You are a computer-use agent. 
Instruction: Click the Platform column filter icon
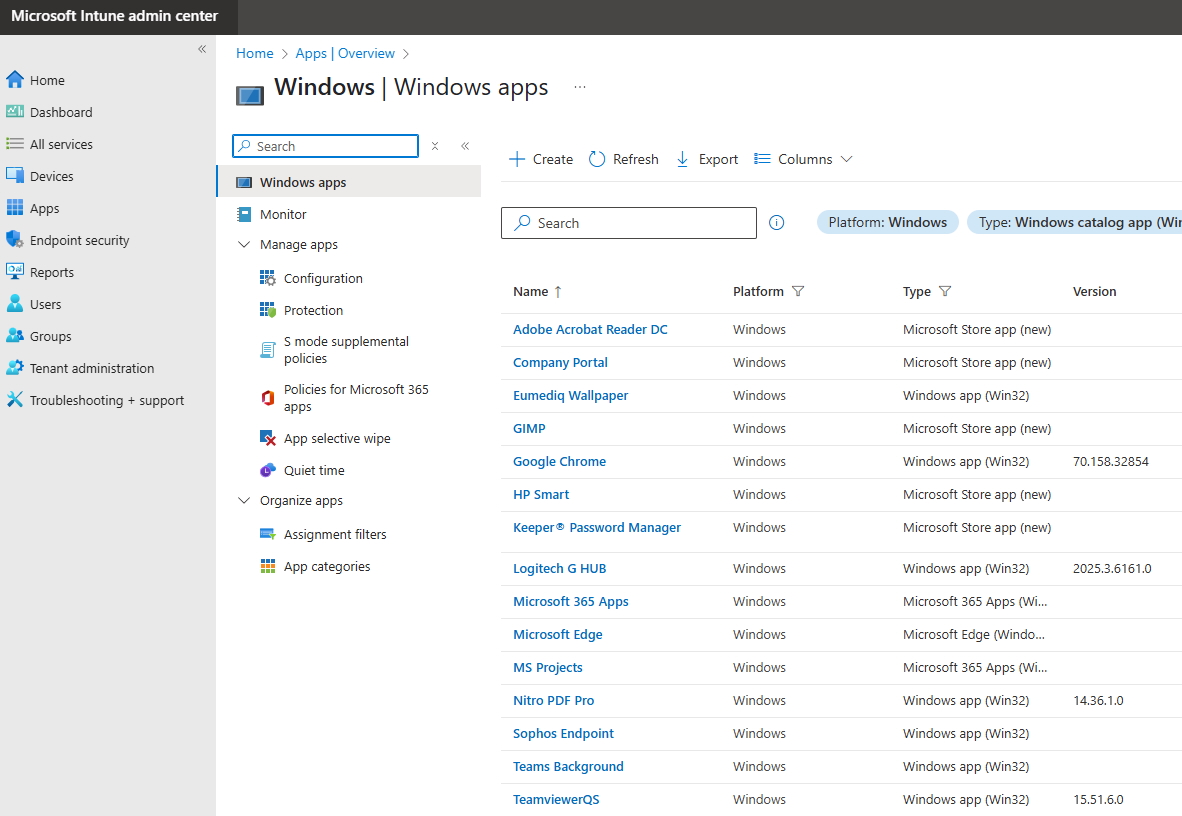pyautogui.click(x=798, y=291)
